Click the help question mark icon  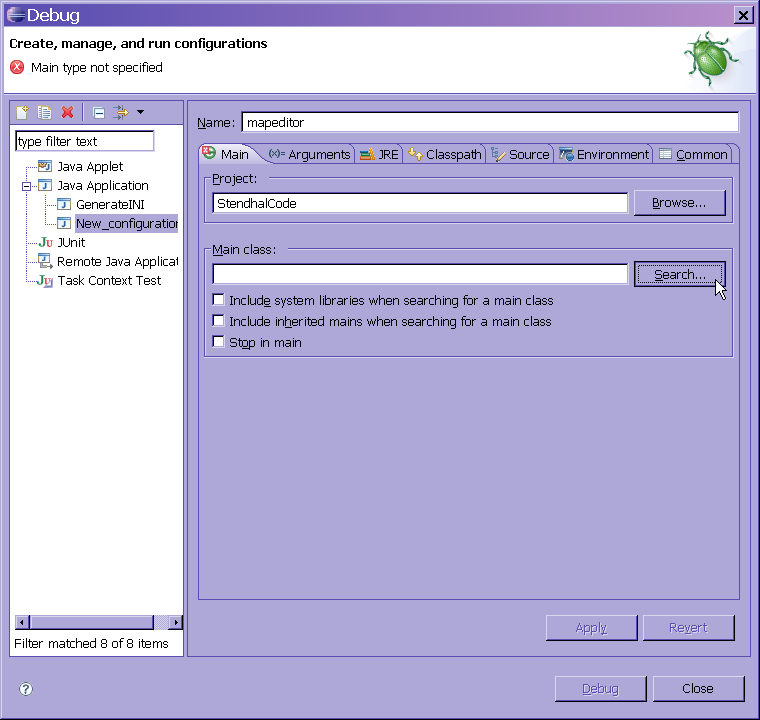pos(26,689)
